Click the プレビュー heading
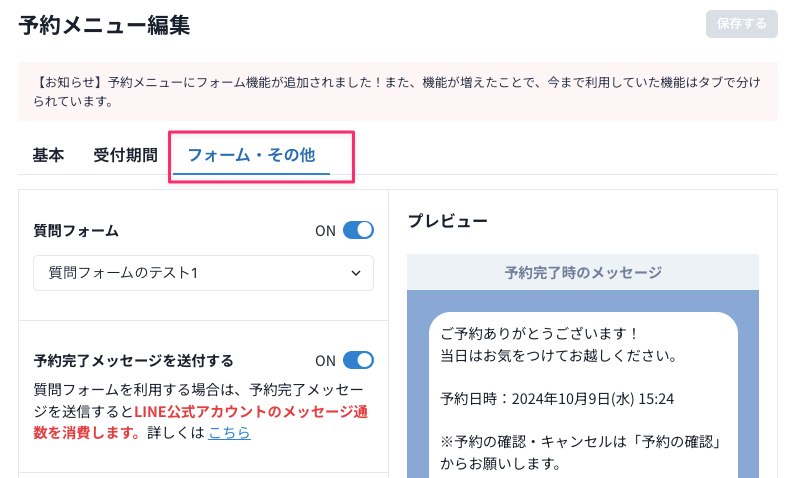800x478 pixels. pos(447,221)
